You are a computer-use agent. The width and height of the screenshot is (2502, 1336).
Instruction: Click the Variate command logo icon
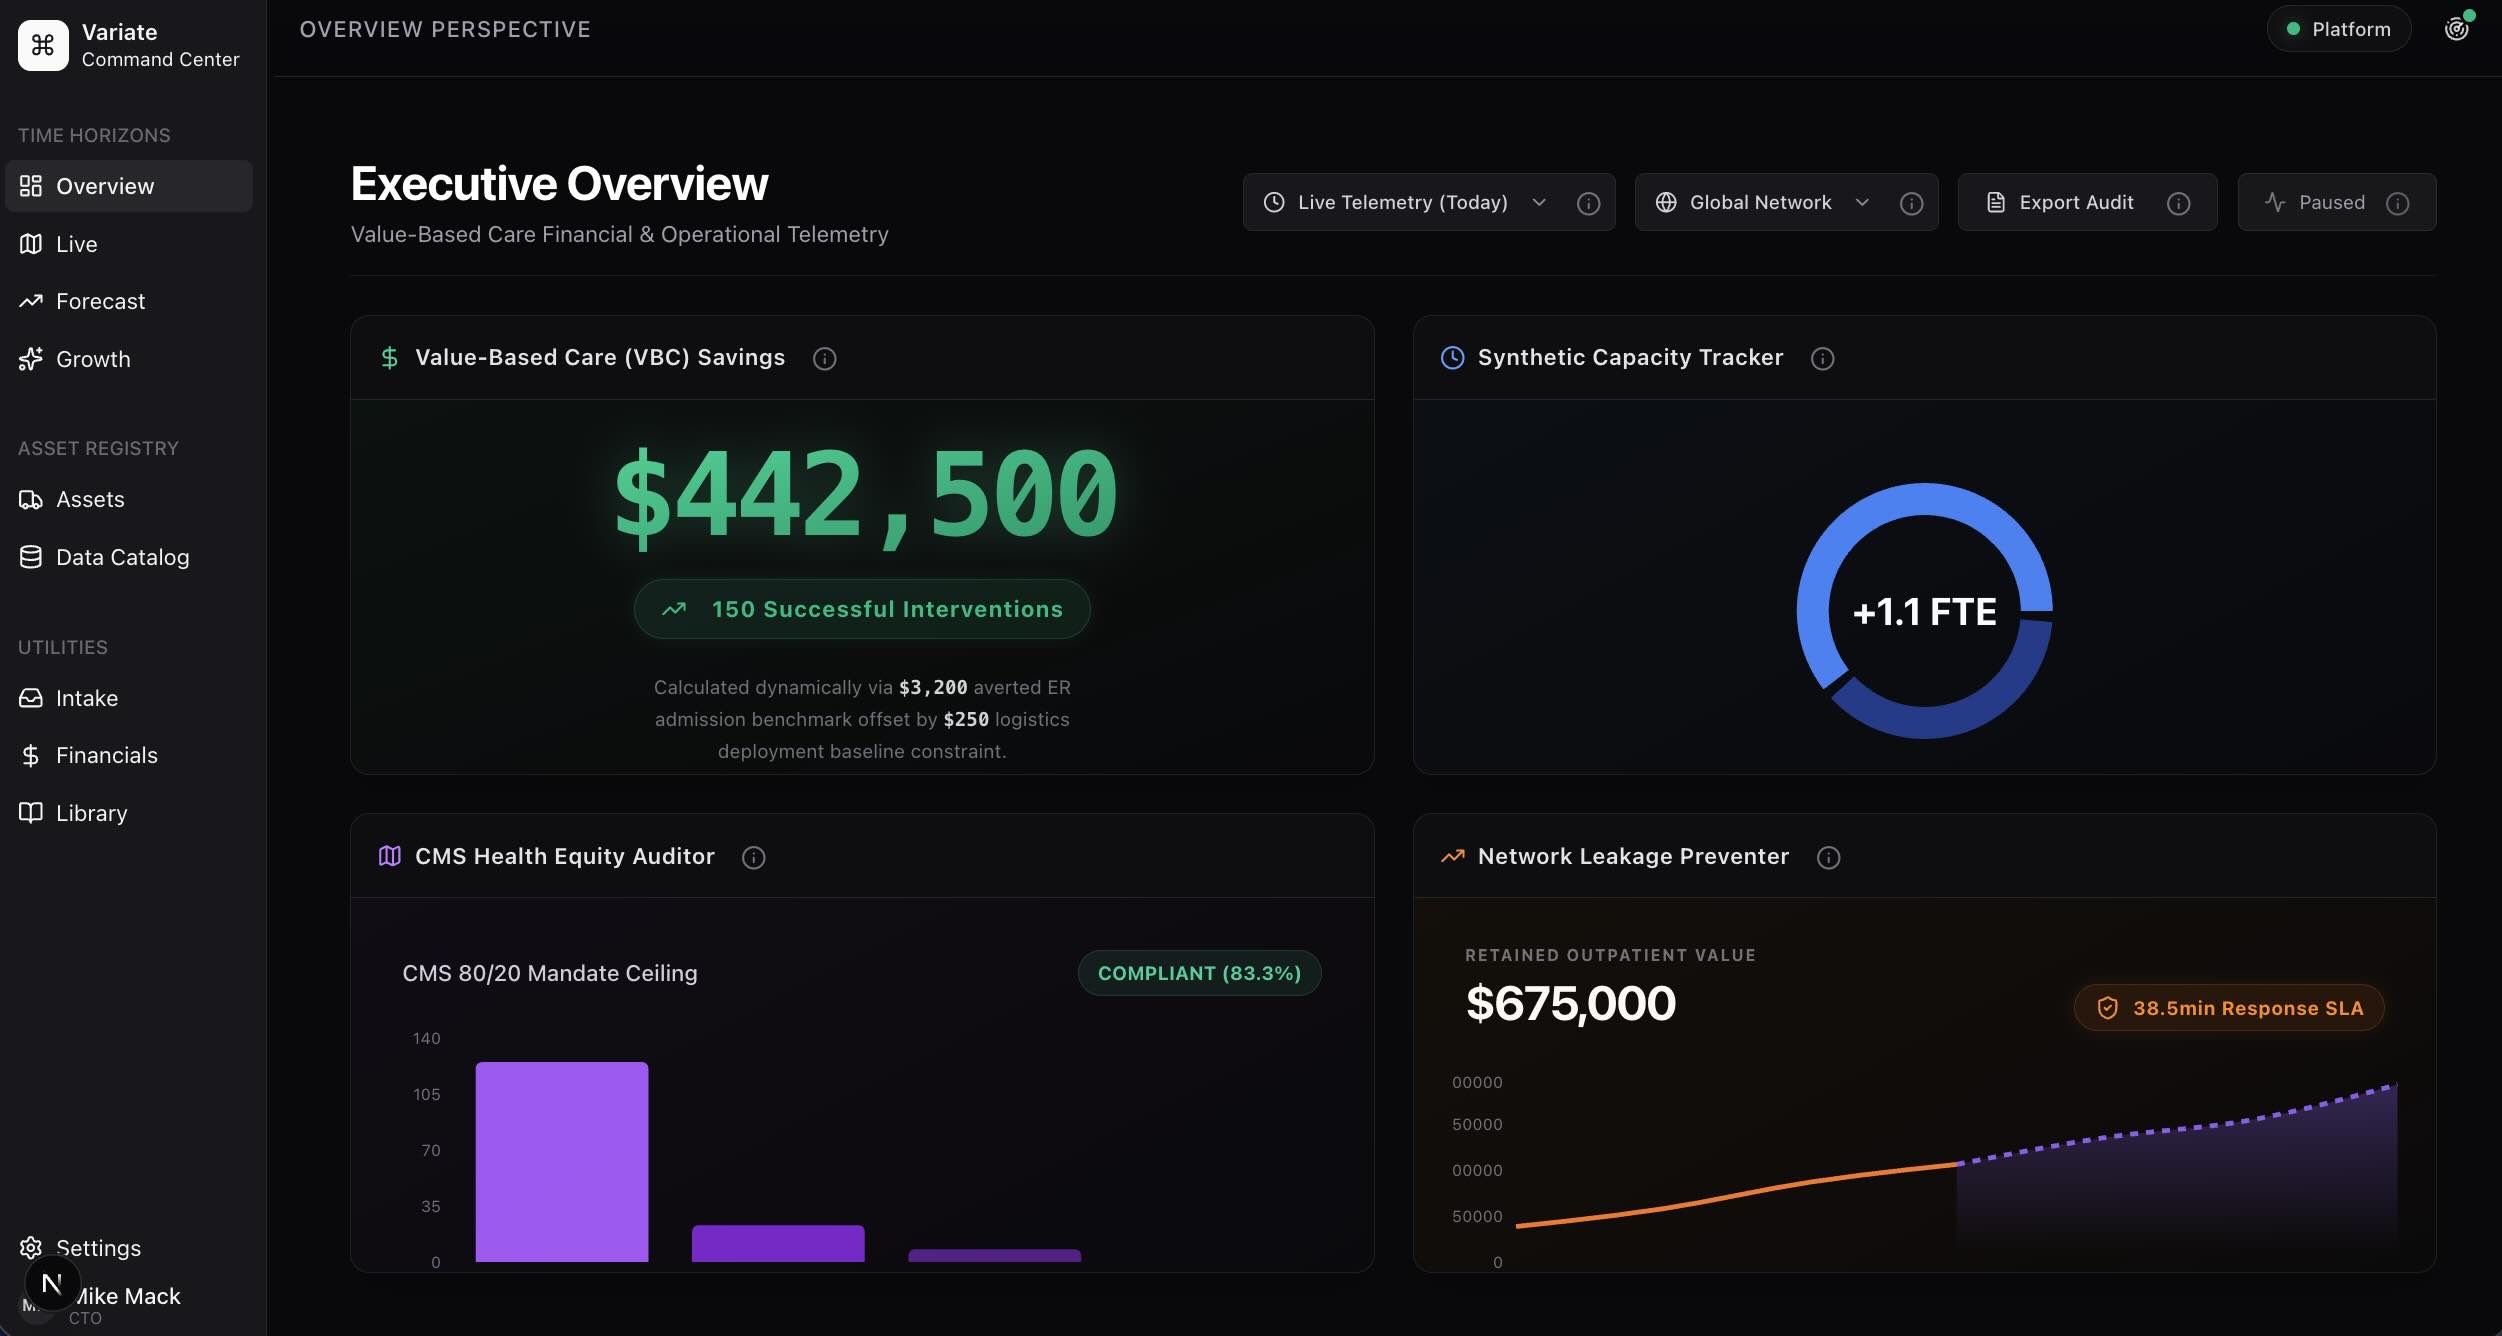pos(43,45)
